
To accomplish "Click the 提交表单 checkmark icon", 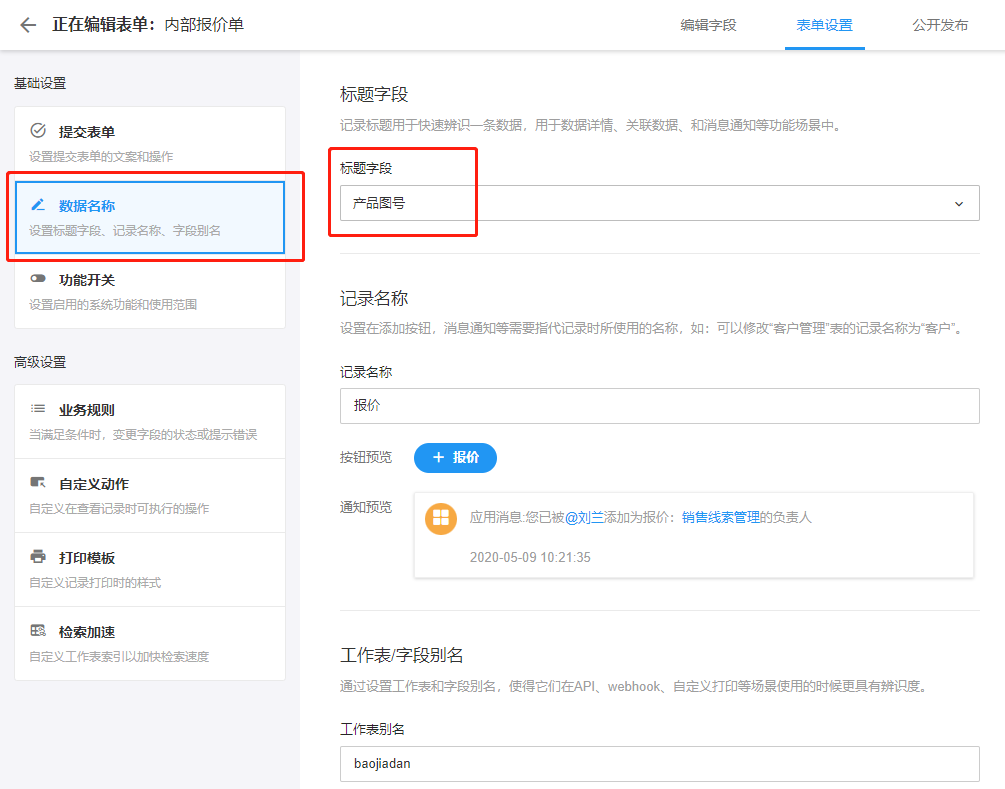I will (x=38, y=131).
